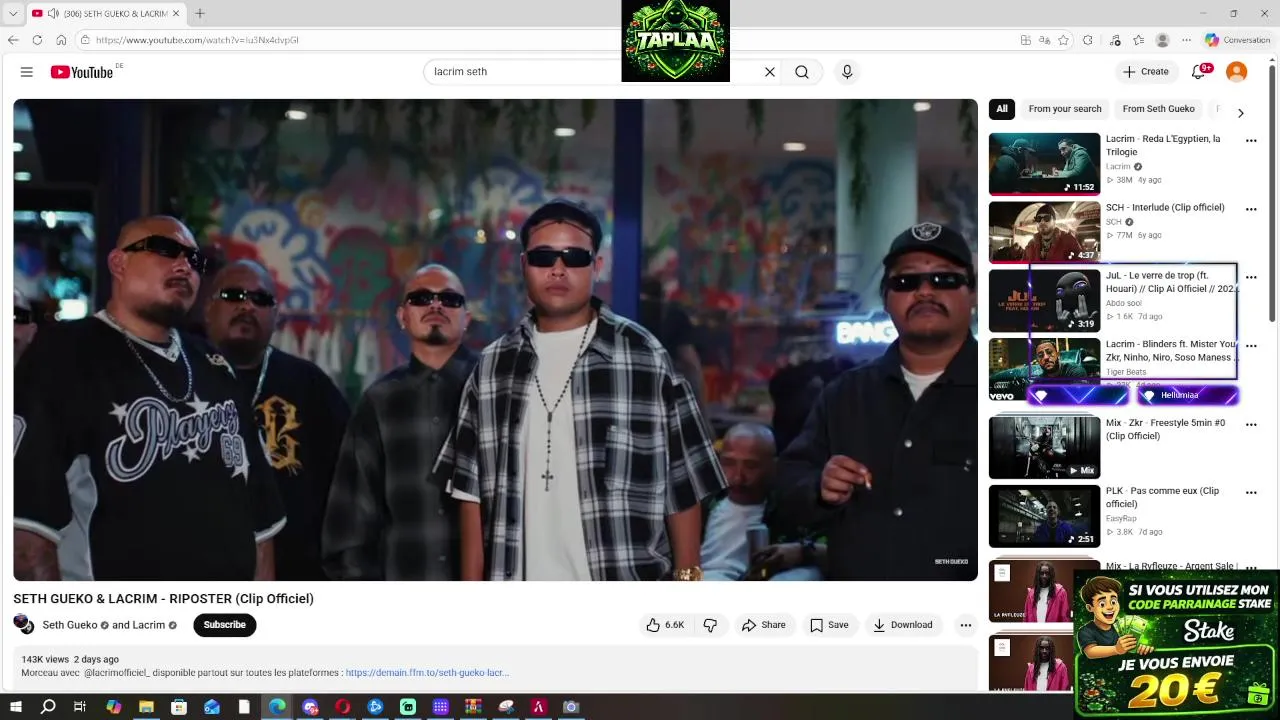Download the video

(903, 625)
